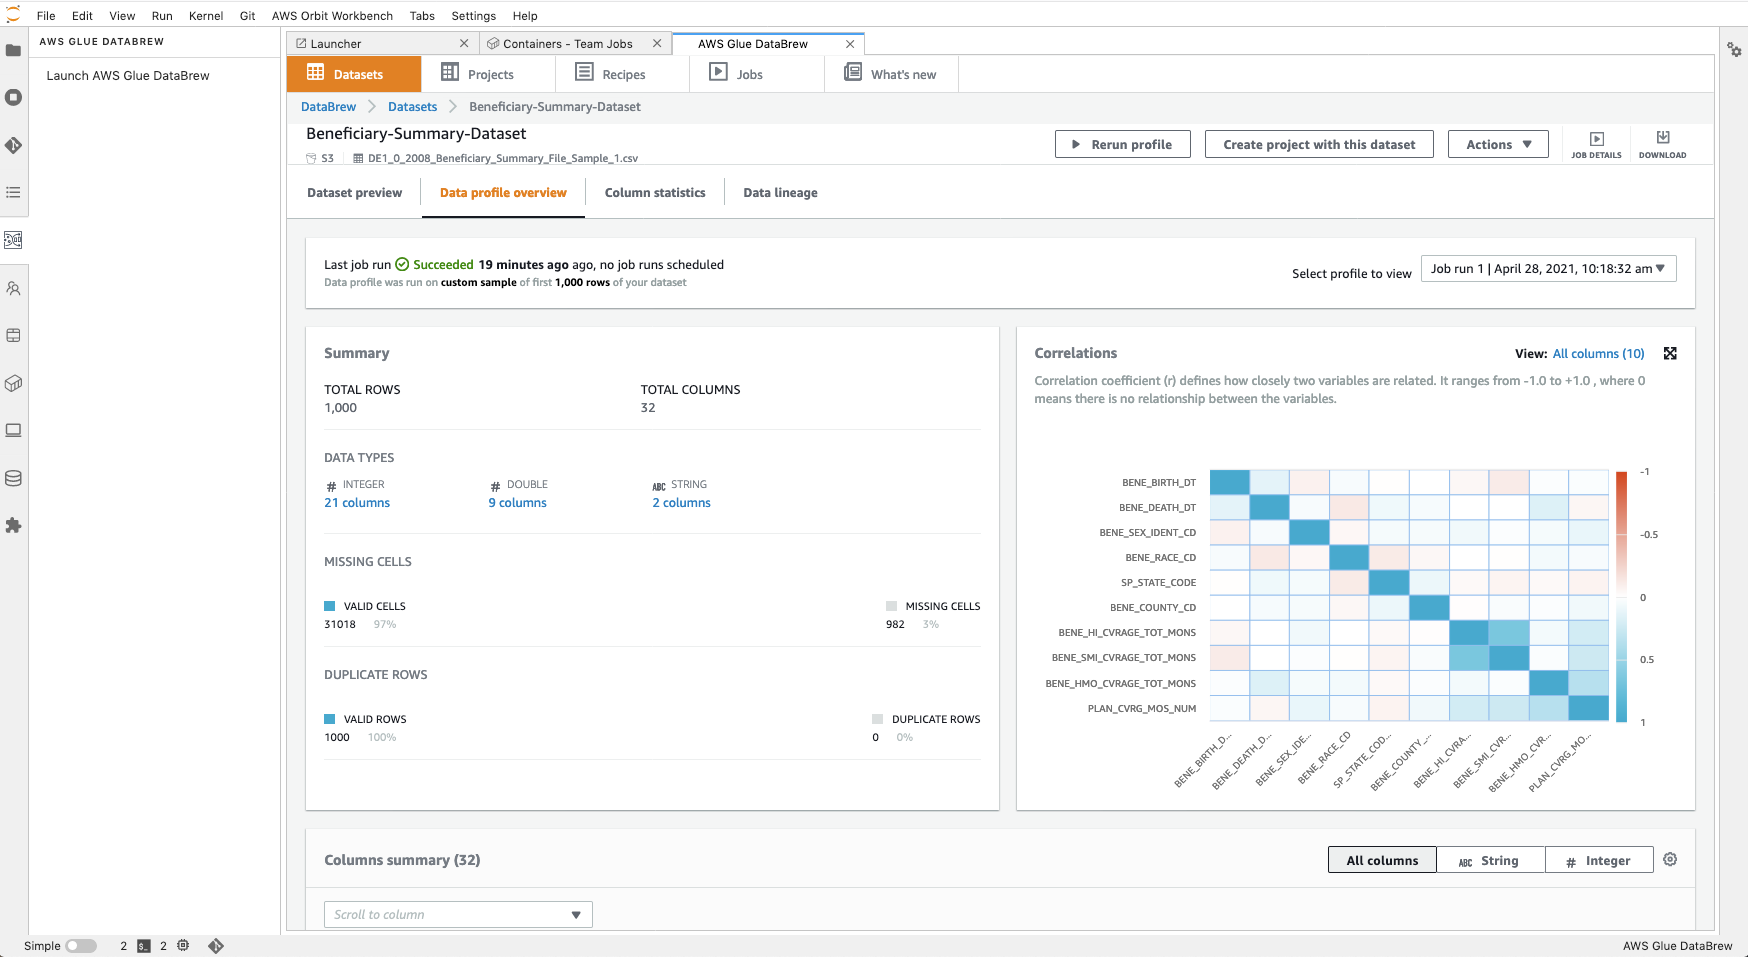Open the table of contents sidebar icon
The width and height of the screenshot is (1748, 957).
[14, 192]
